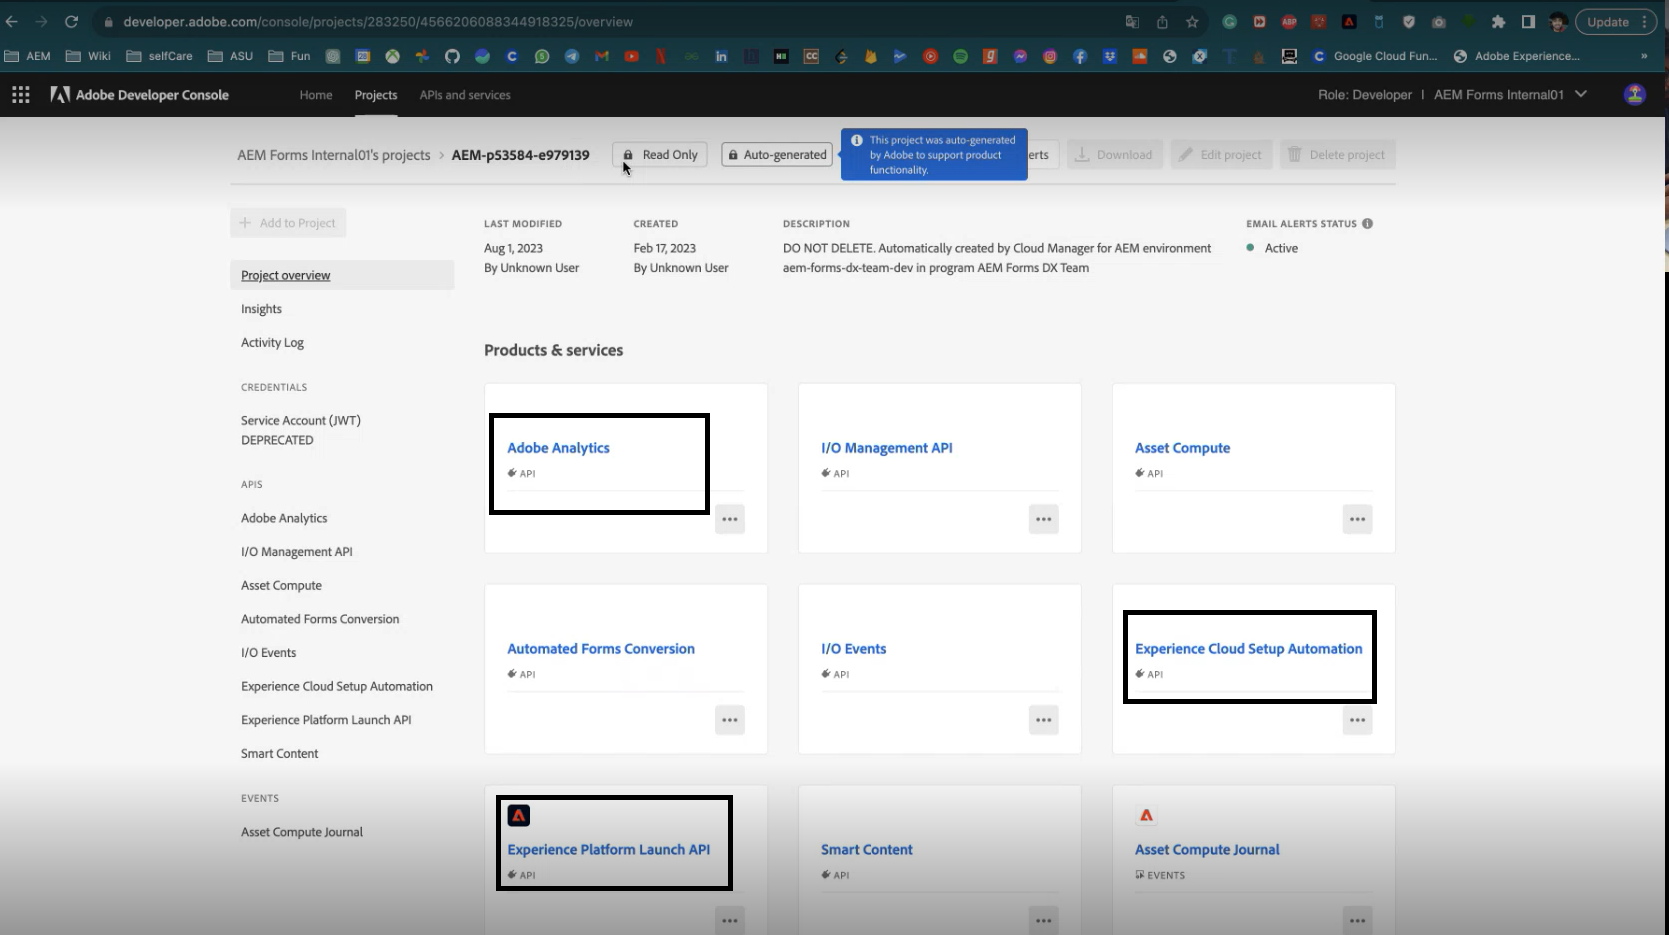Viewport: 1669px width, 935px height.
Task: Open options menu for I/O Management API card
Action: 1044,519
